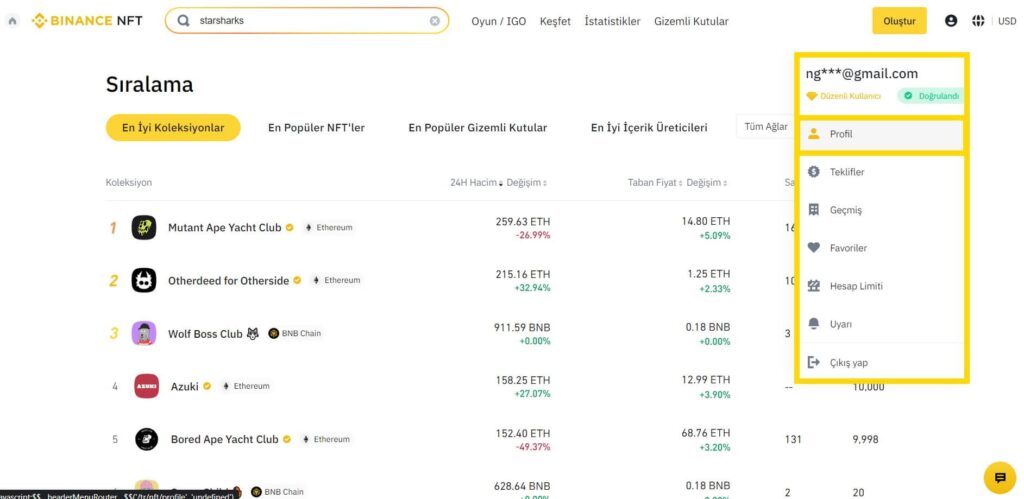
Task: Open Geçmiş in the account menu
Action: [x=881, y=210]
